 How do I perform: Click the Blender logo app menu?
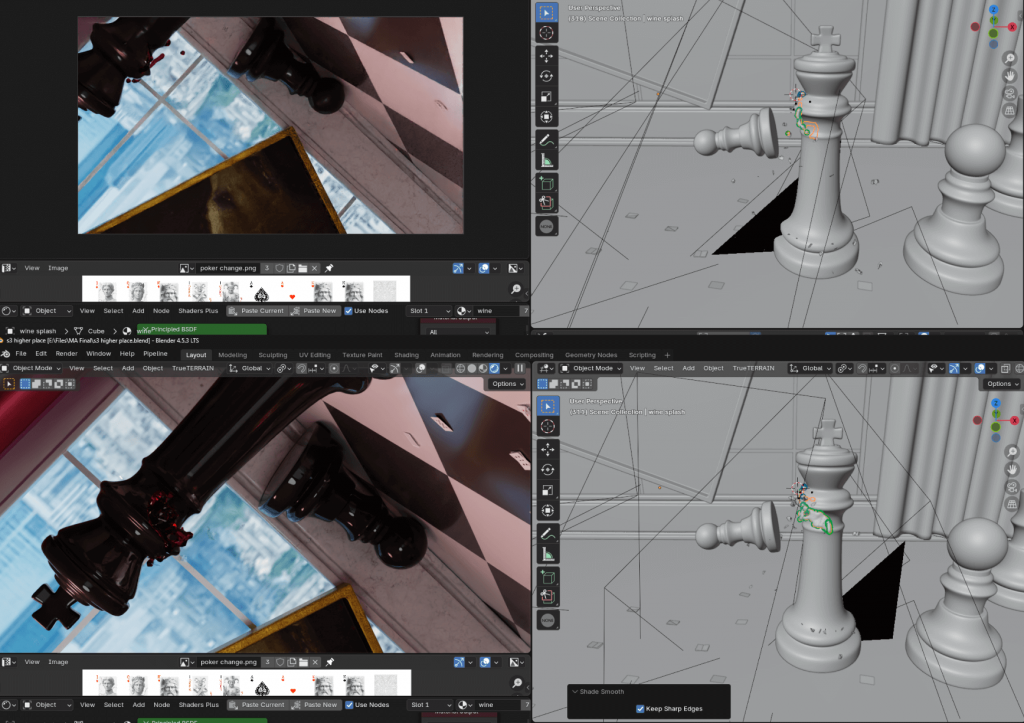[x=6, y=354]
